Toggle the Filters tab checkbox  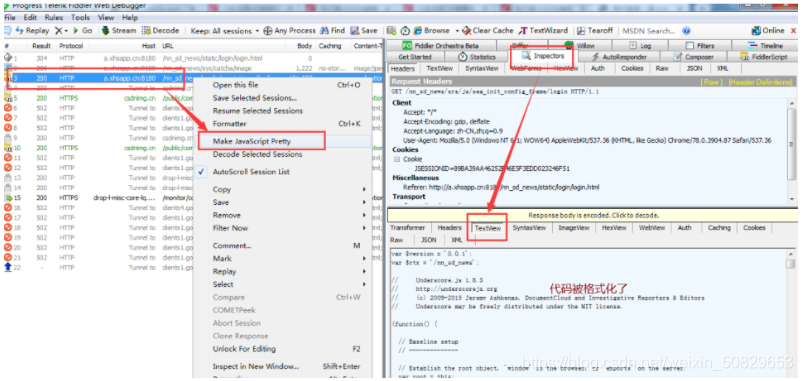click(689, 46)
